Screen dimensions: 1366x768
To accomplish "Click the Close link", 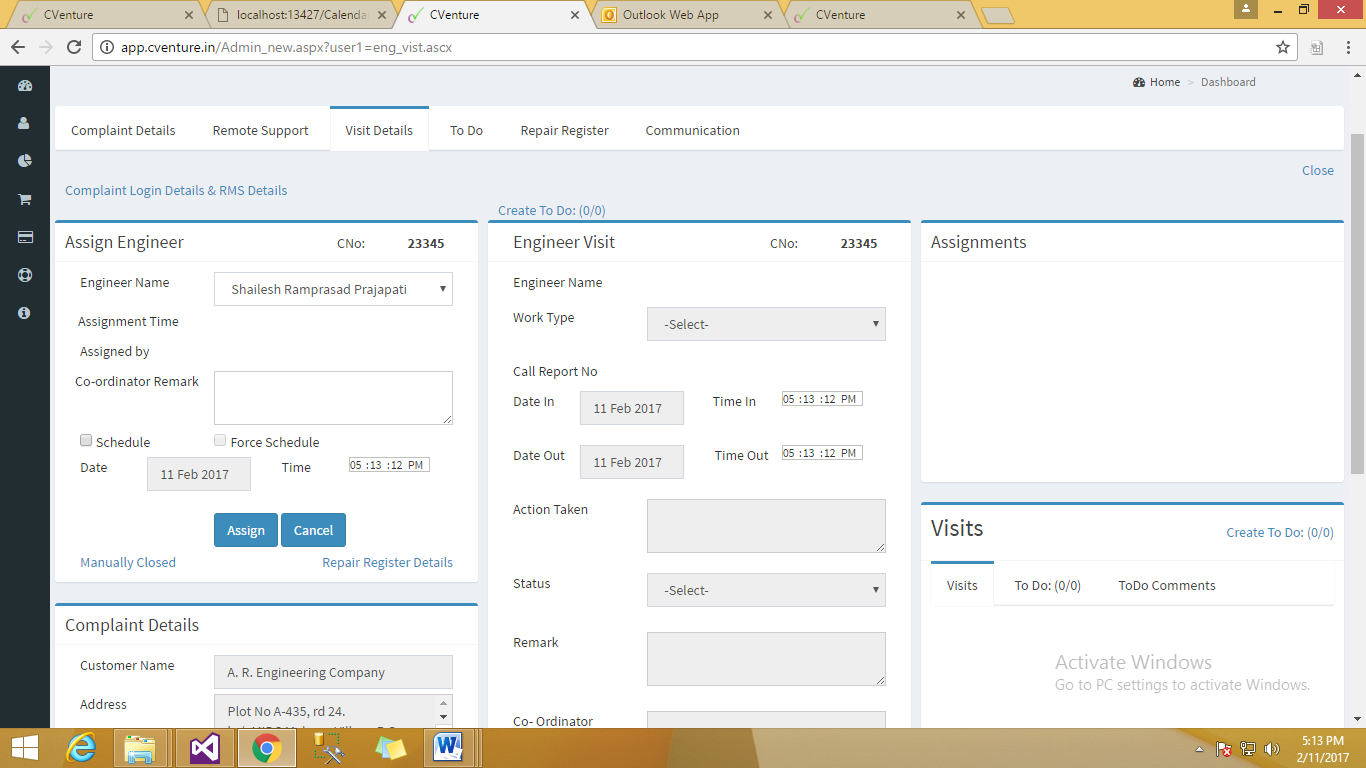I will (1318, 170).
